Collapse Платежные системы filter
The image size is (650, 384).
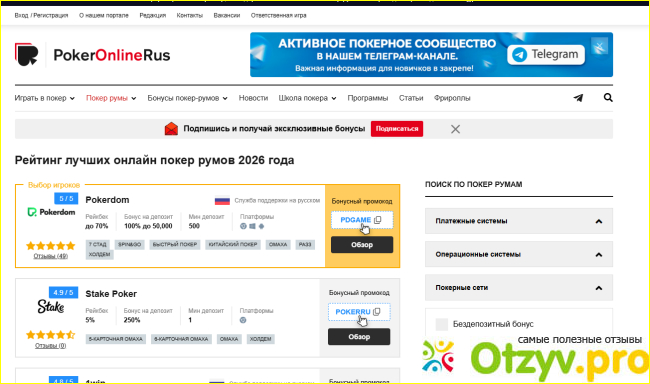519,221
